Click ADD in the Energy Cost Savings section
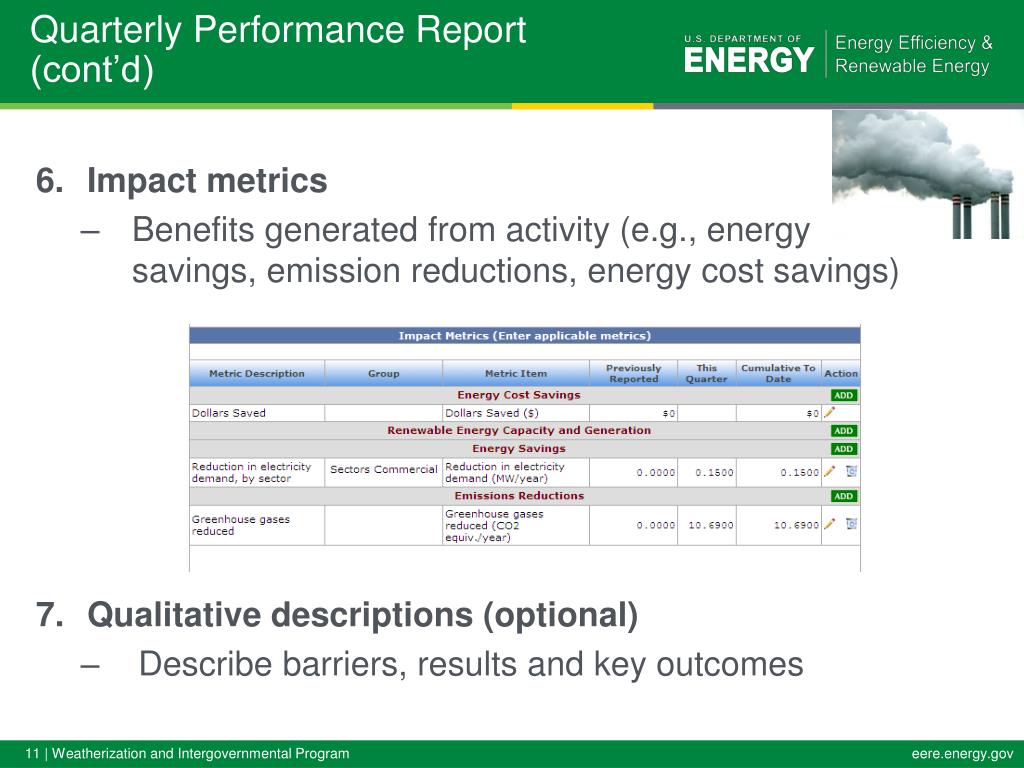This screenshot has height=768, width=1024. 844,395
